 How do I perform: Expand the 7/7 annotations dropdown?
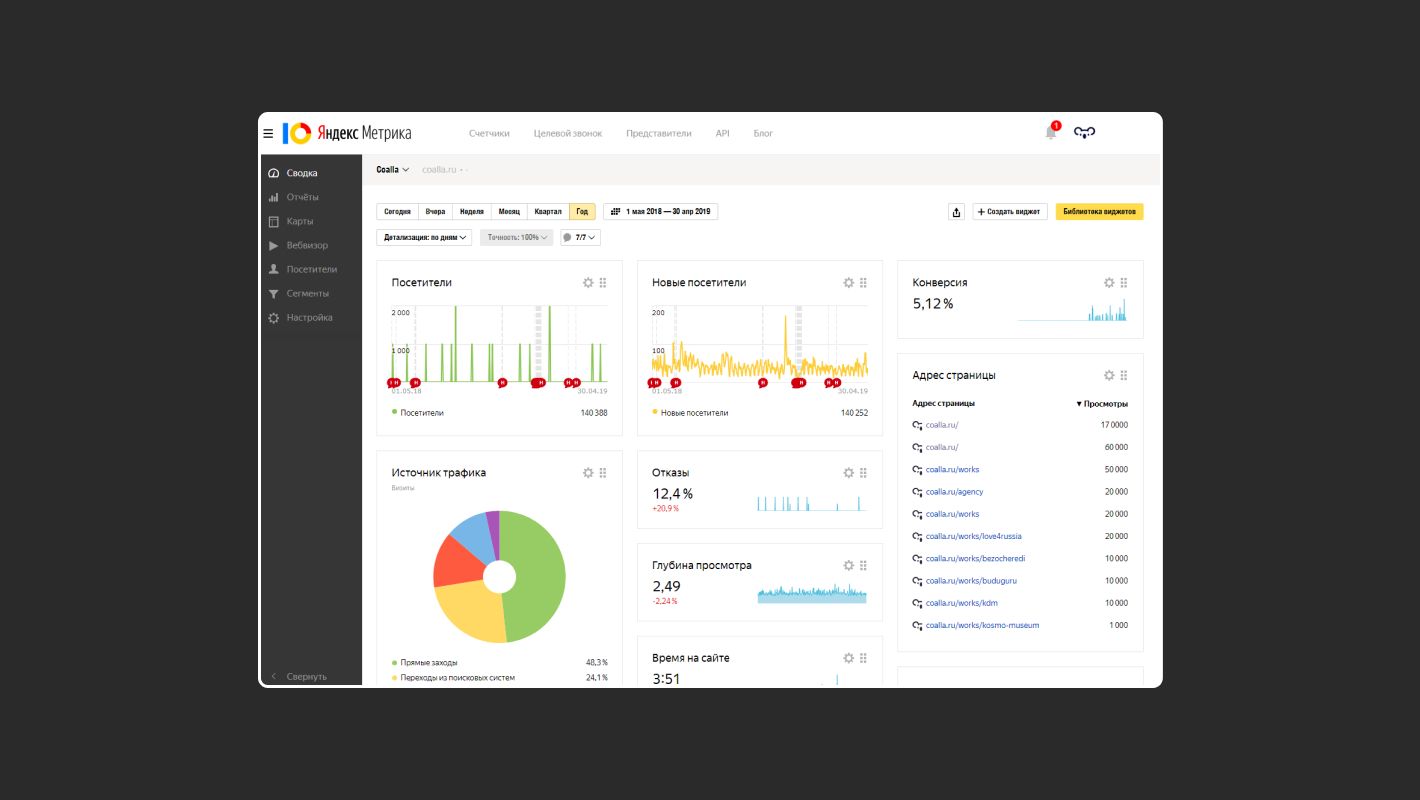coord(580,238)
